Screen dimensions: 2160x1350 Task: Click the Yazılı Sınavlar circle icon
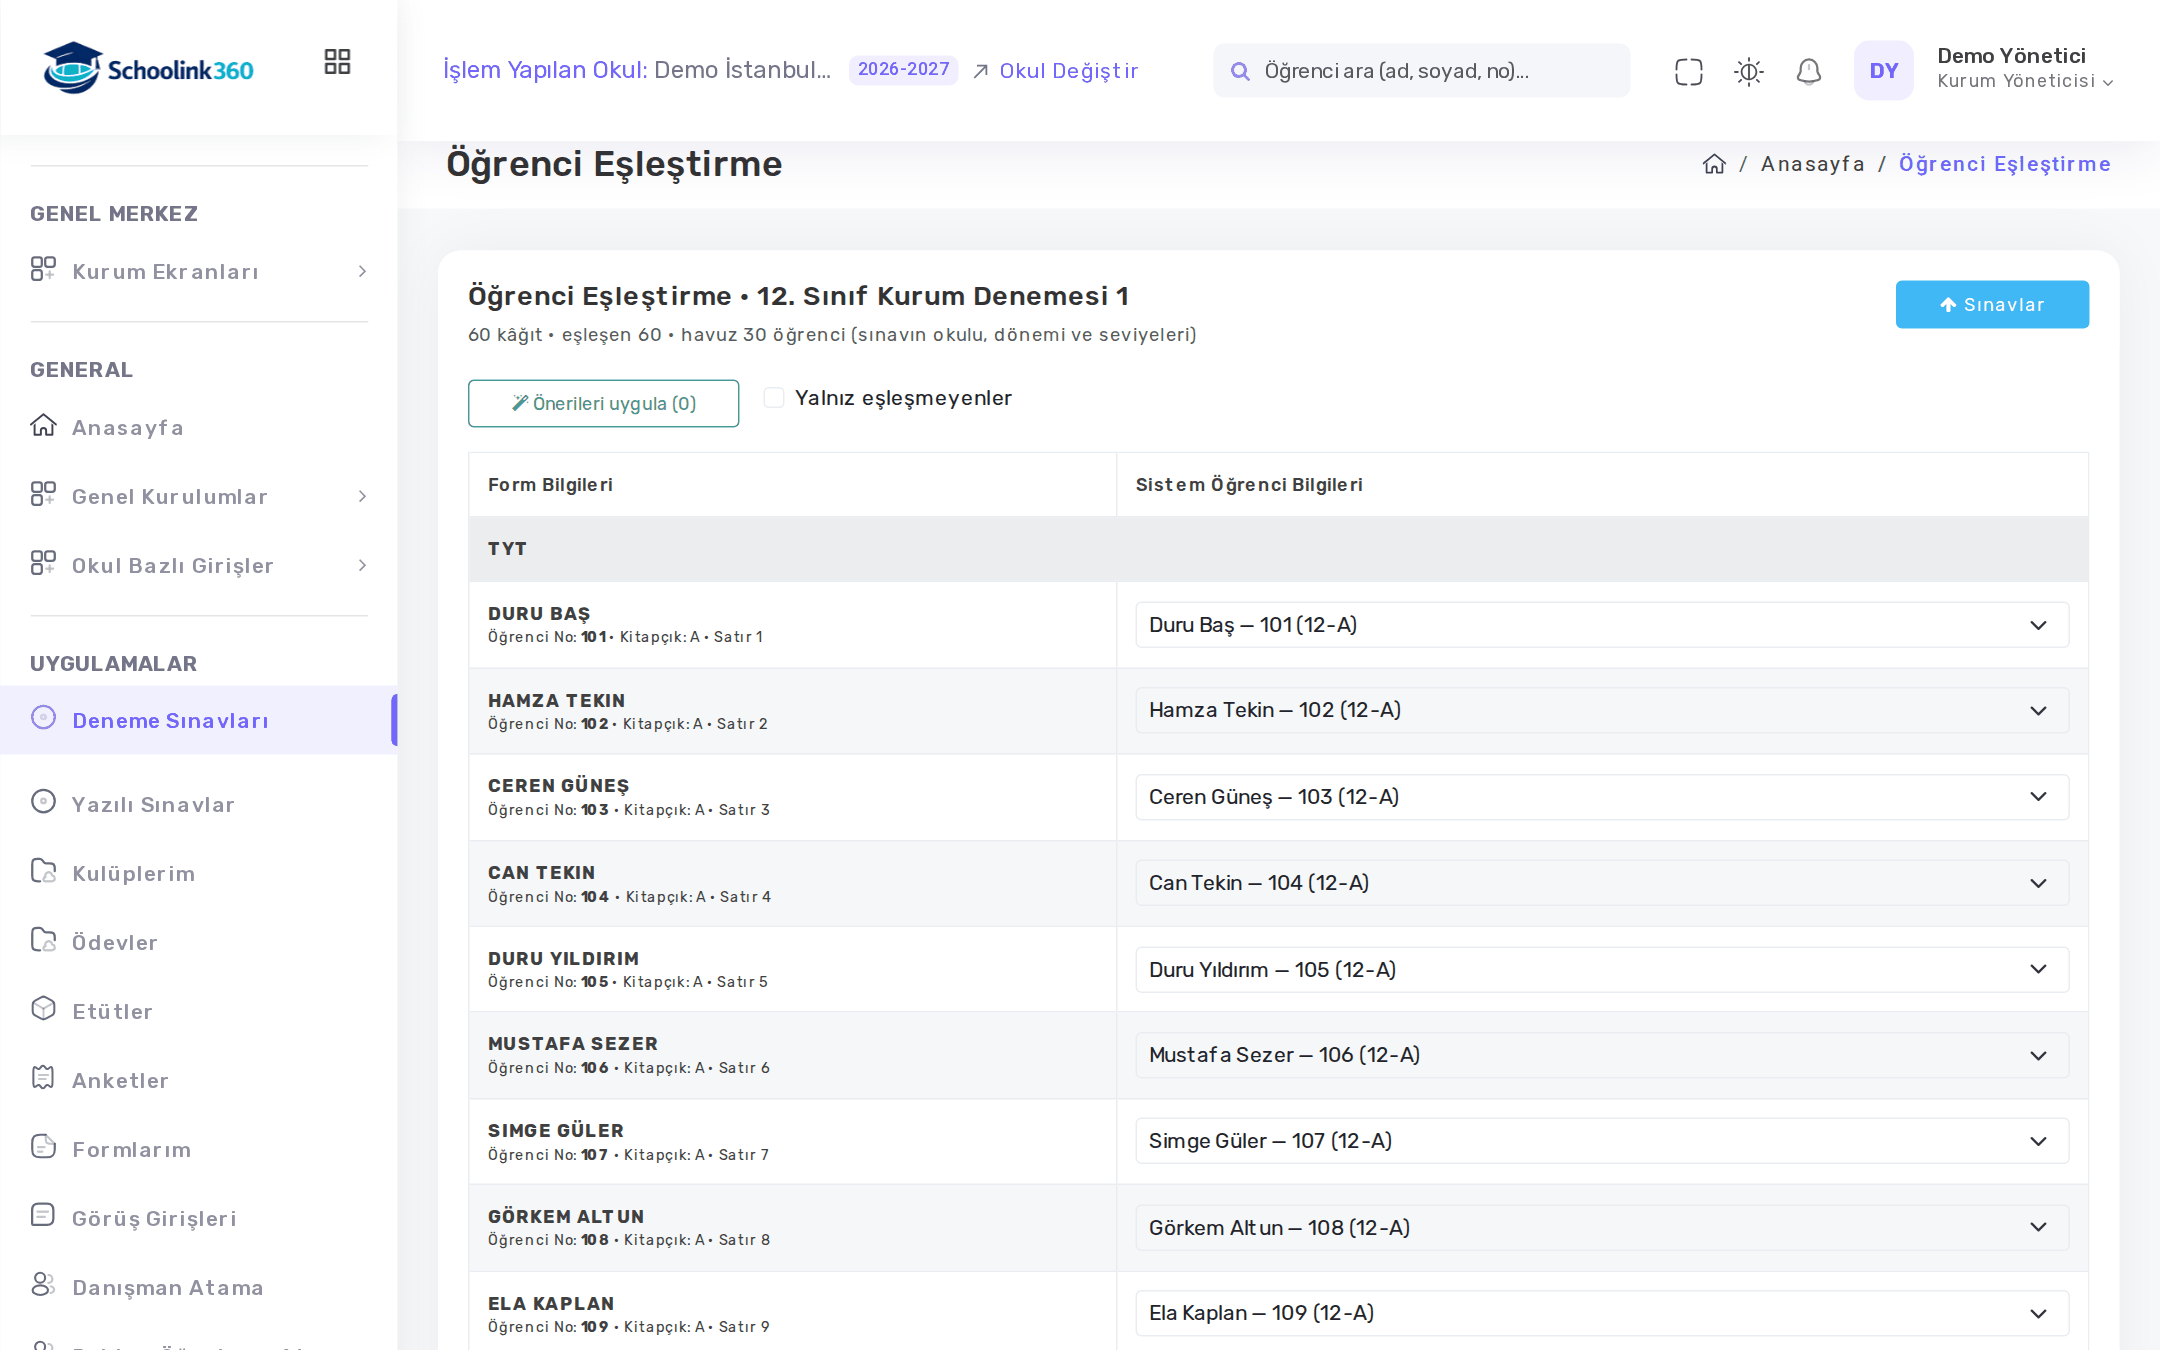point(43,802)
